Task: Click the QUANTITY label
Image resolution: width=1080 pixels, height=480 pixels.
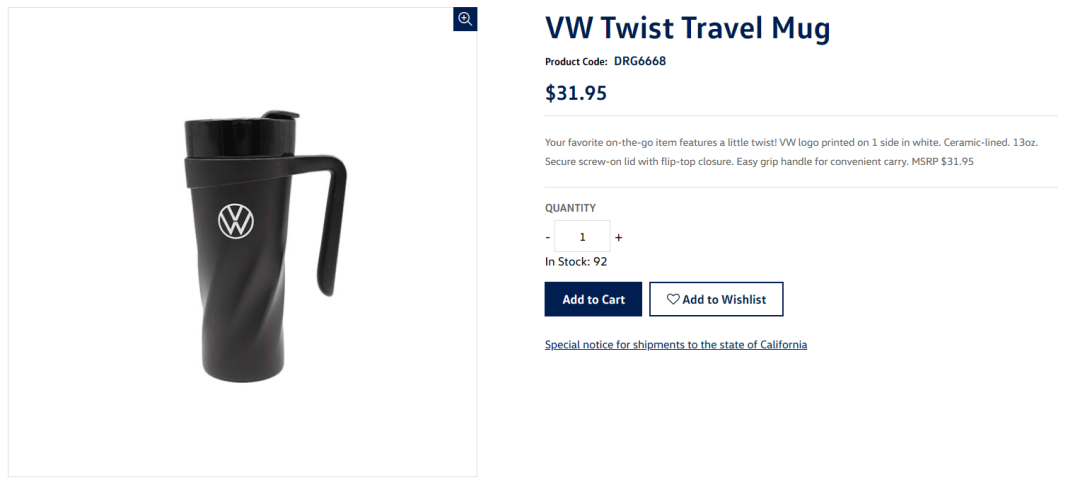Action: [570, 208]
